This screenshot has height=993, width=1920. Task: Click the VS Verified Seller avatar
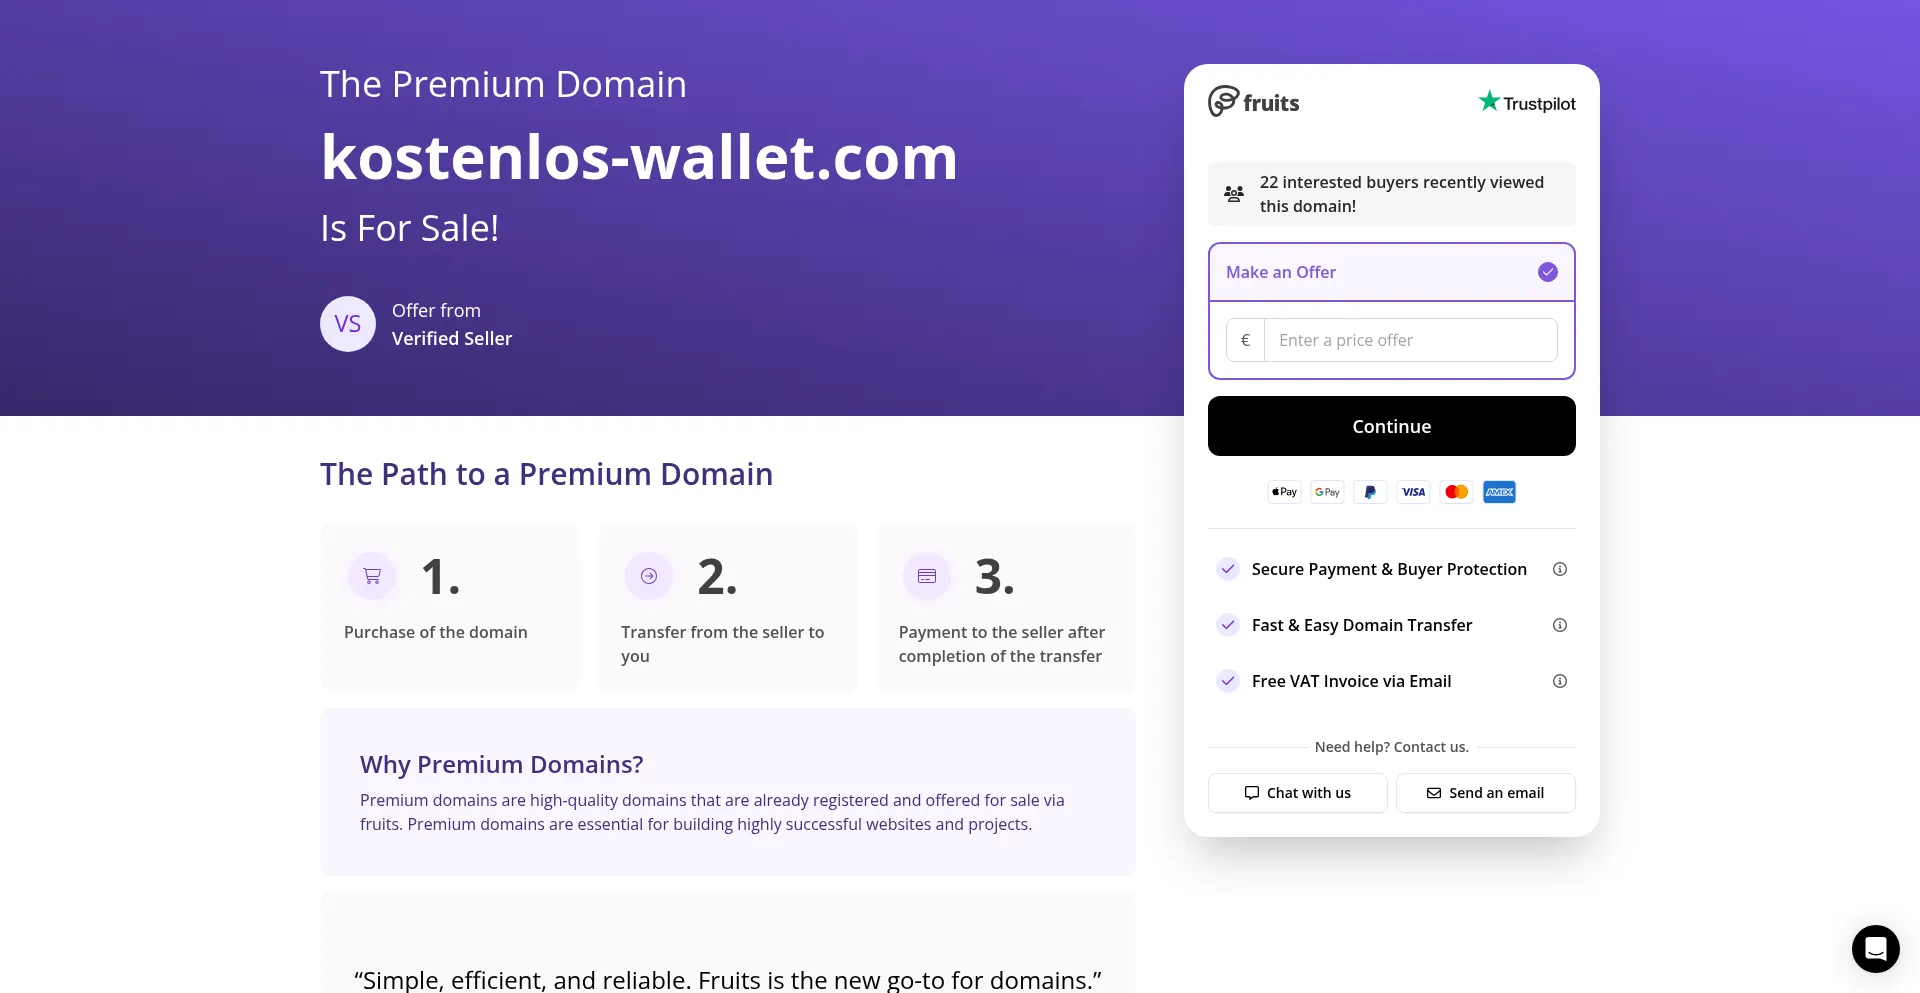[348, 324]
